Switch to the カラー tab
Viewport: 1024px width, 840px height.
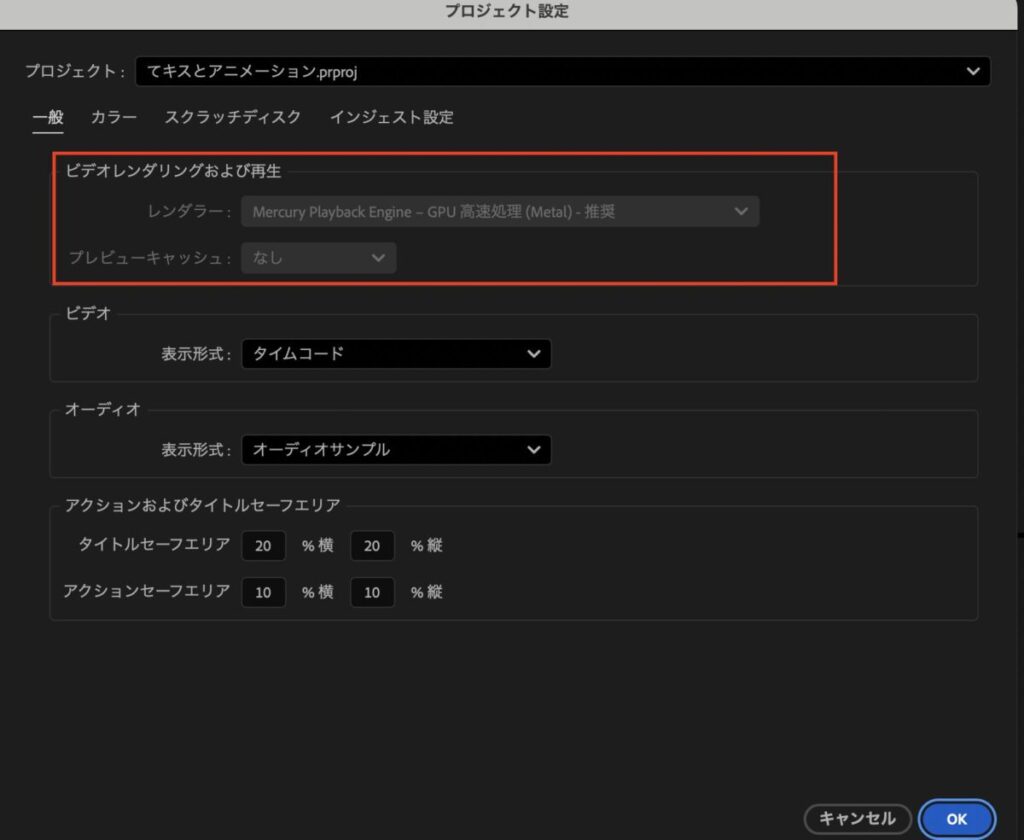coord(114,117)
